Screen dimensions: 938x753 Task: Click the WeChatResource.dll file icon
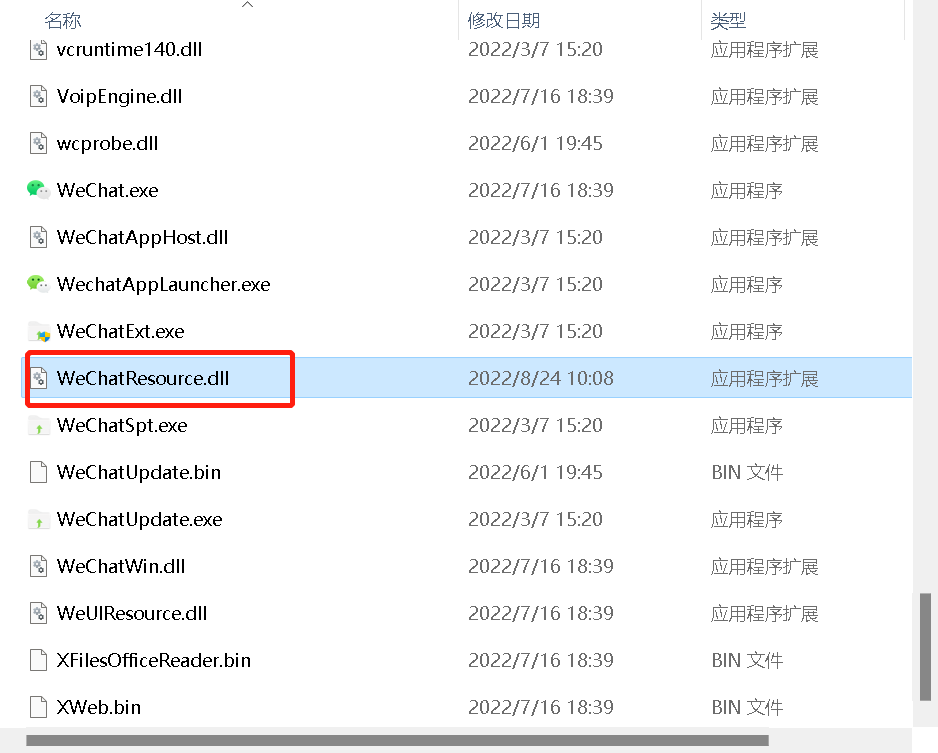pos(38,378)
